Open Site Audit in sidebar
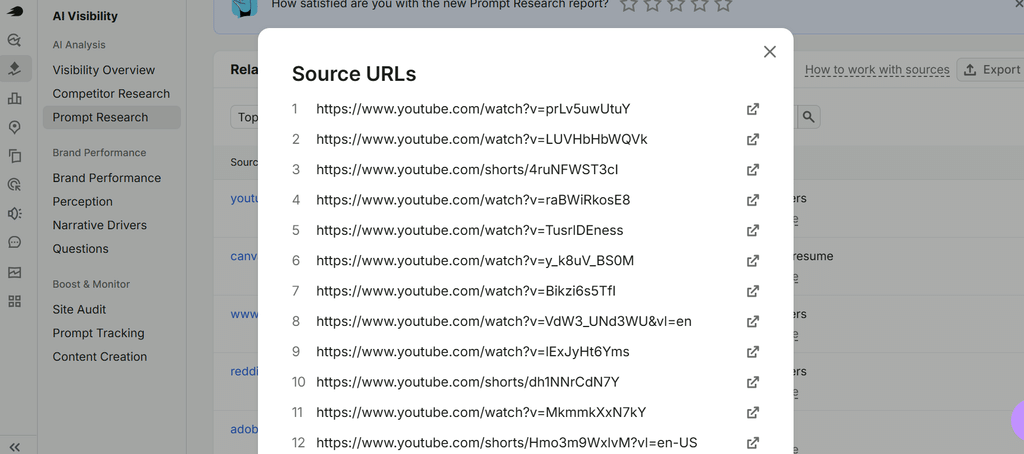This screenshot has height=454, width=1024. pyautogui.click(x=79, y=309)
